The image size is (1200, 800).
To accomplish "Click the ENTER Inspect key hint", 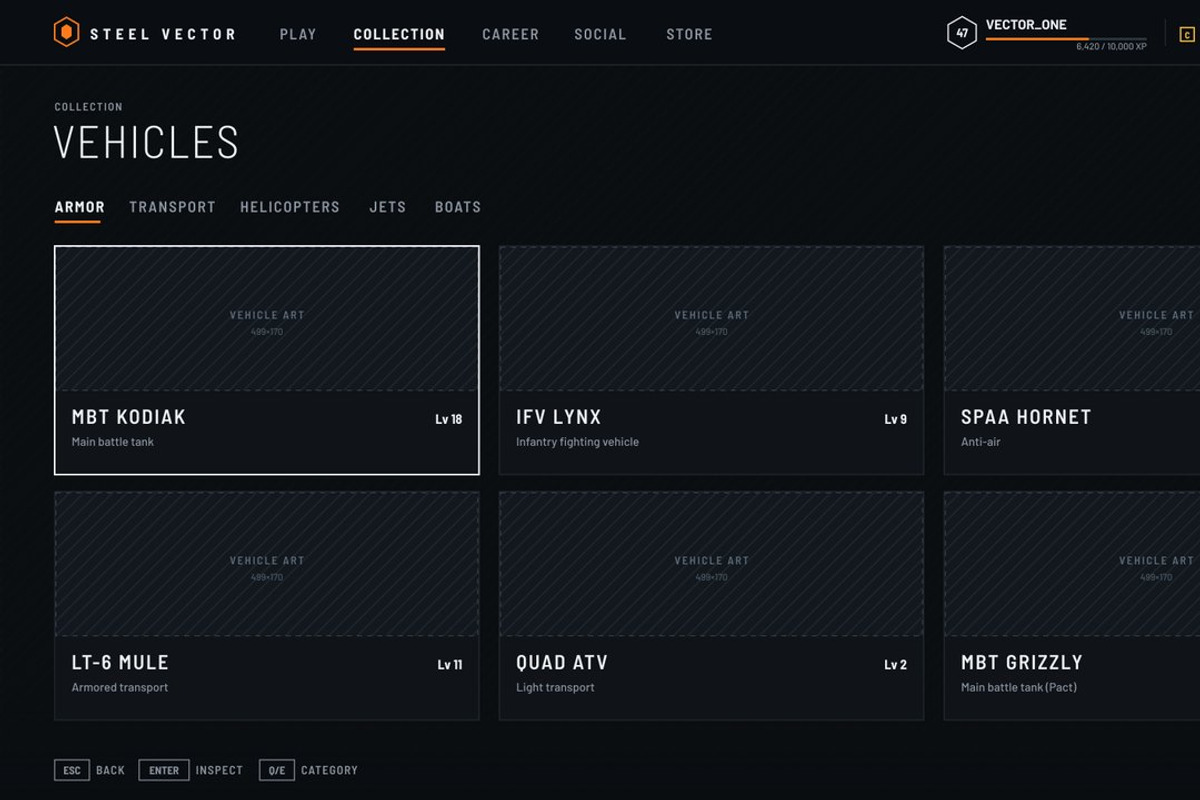I will coord(191,770).
